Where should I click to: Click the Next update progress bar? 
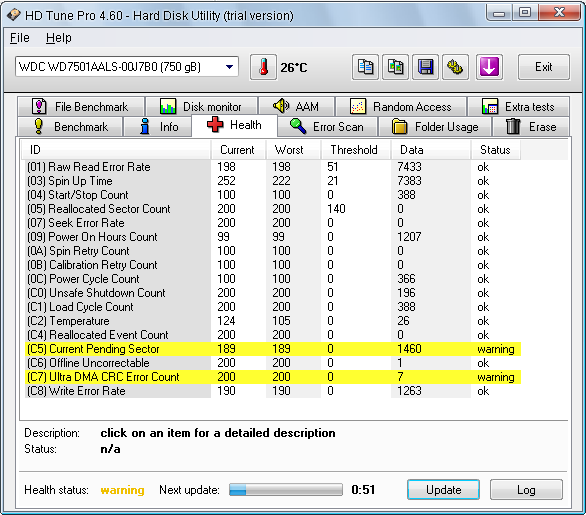[286, 490]
